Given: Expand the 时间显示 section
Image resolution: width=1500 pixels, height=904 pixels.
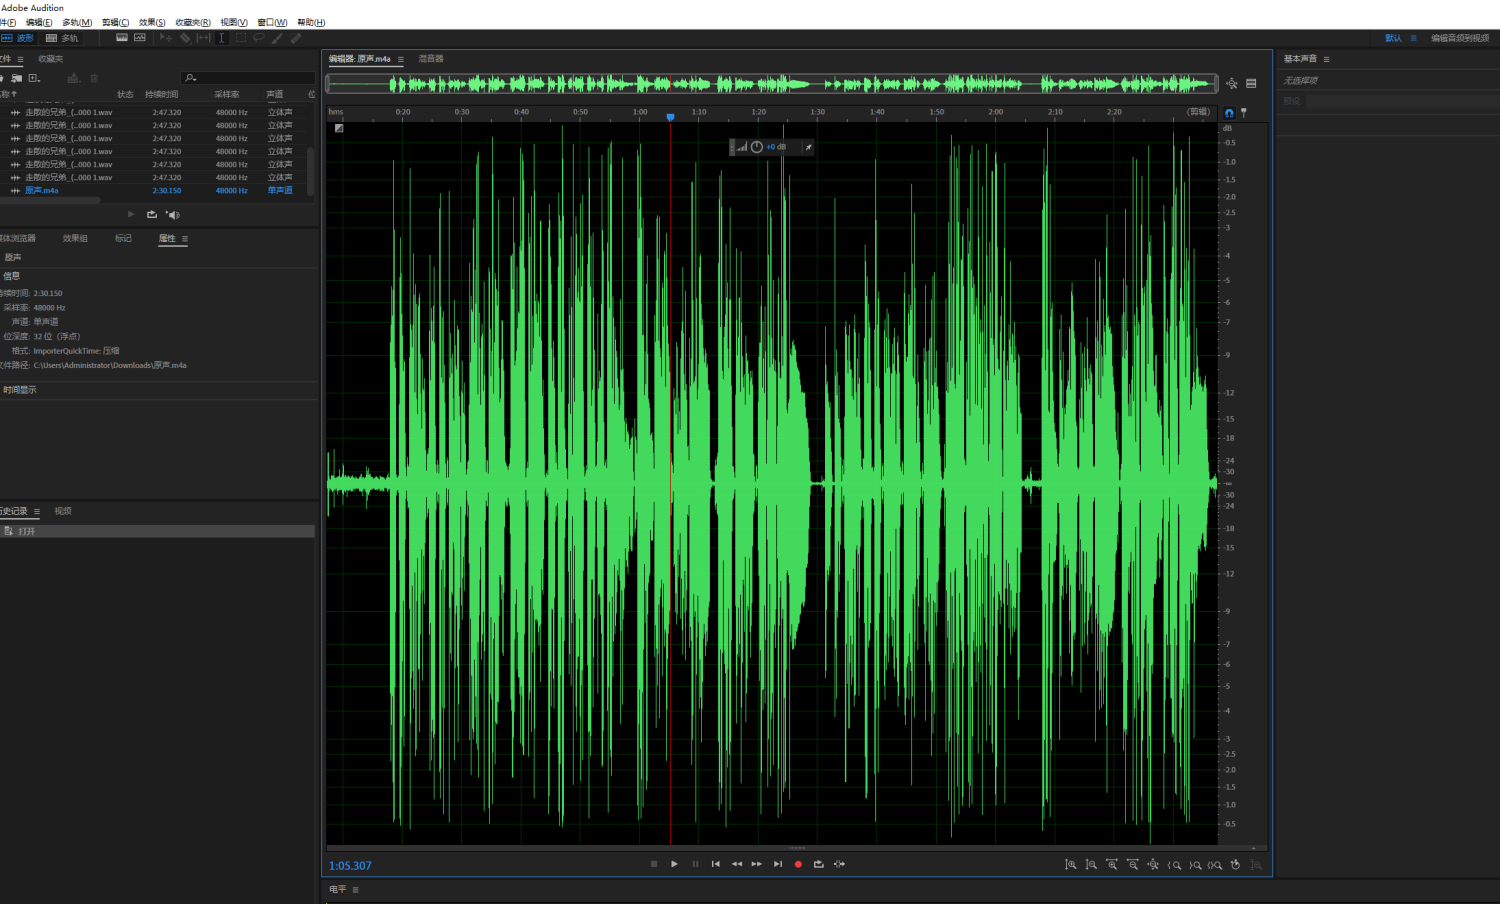Looking at the screenshot, I should tap(19, 390).
